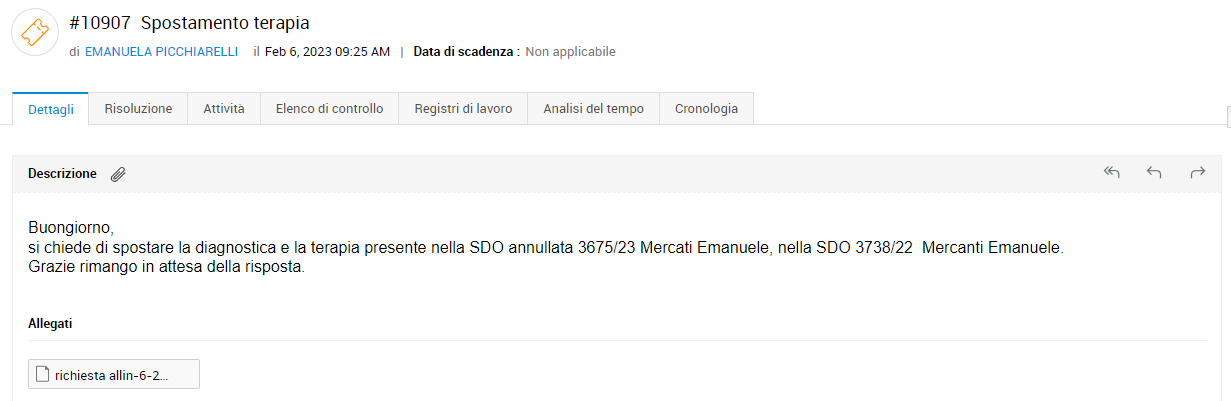Click inside the description message text
Screen dimensions: 1231x401
coord(545,247)
